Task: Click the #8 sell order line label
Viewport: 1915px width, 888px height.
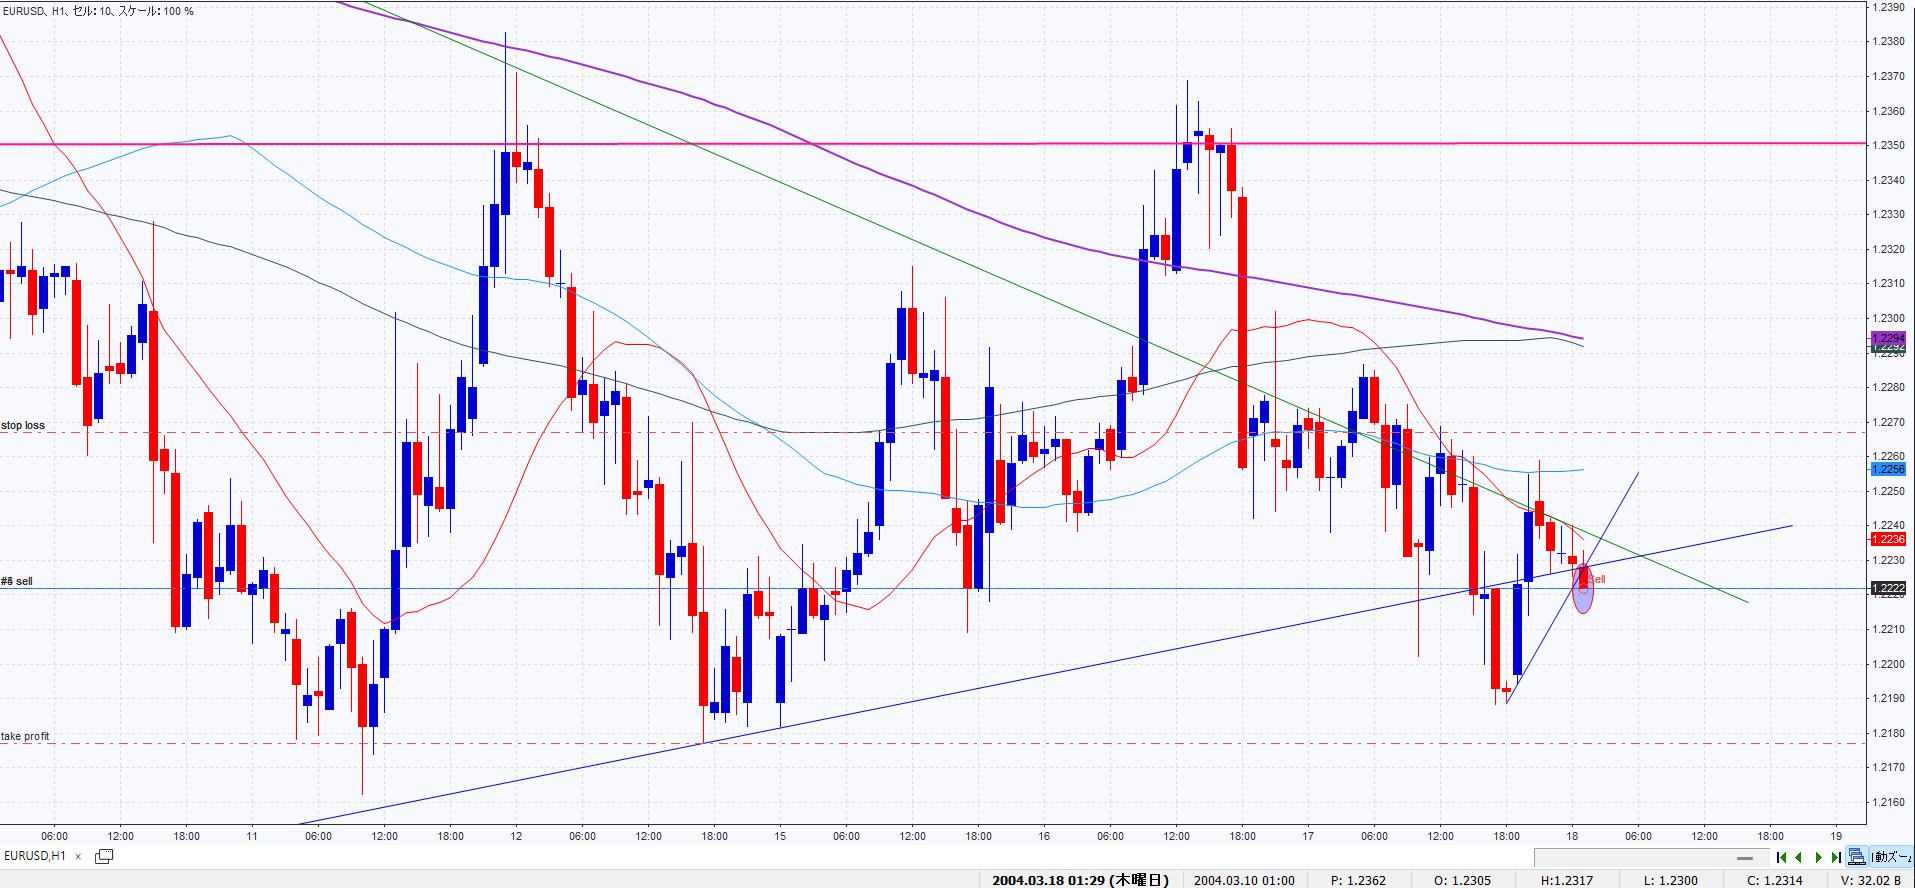Action: (x=17, y=581)
